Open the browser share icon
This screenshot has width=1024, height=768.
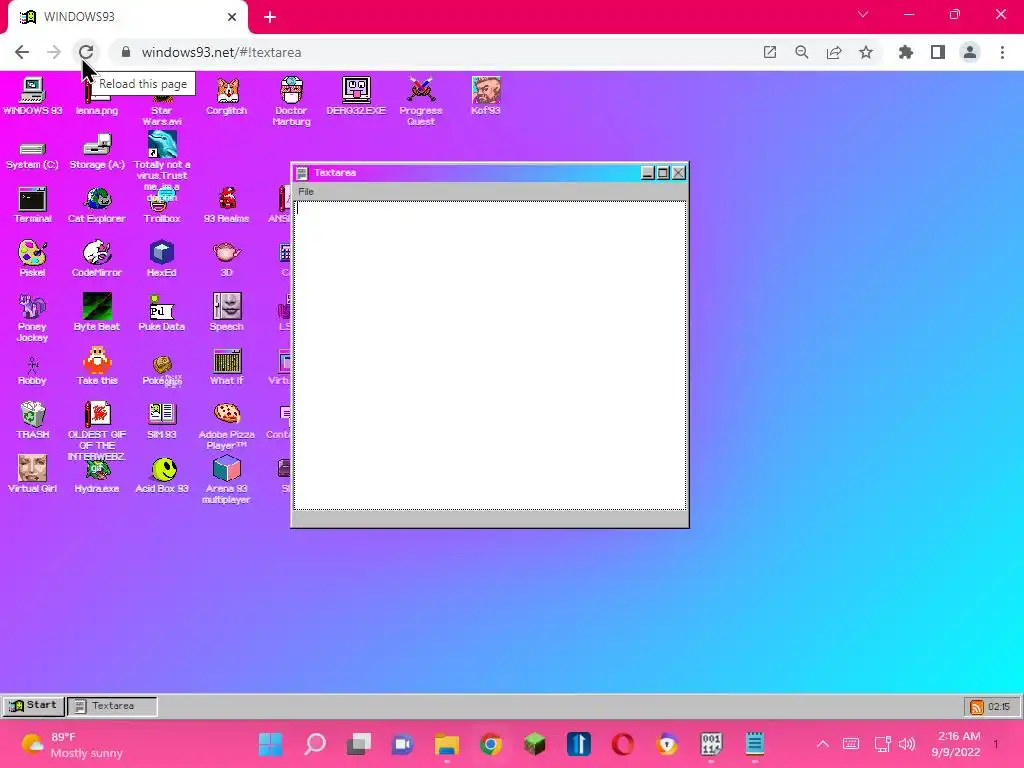[834, 52]
